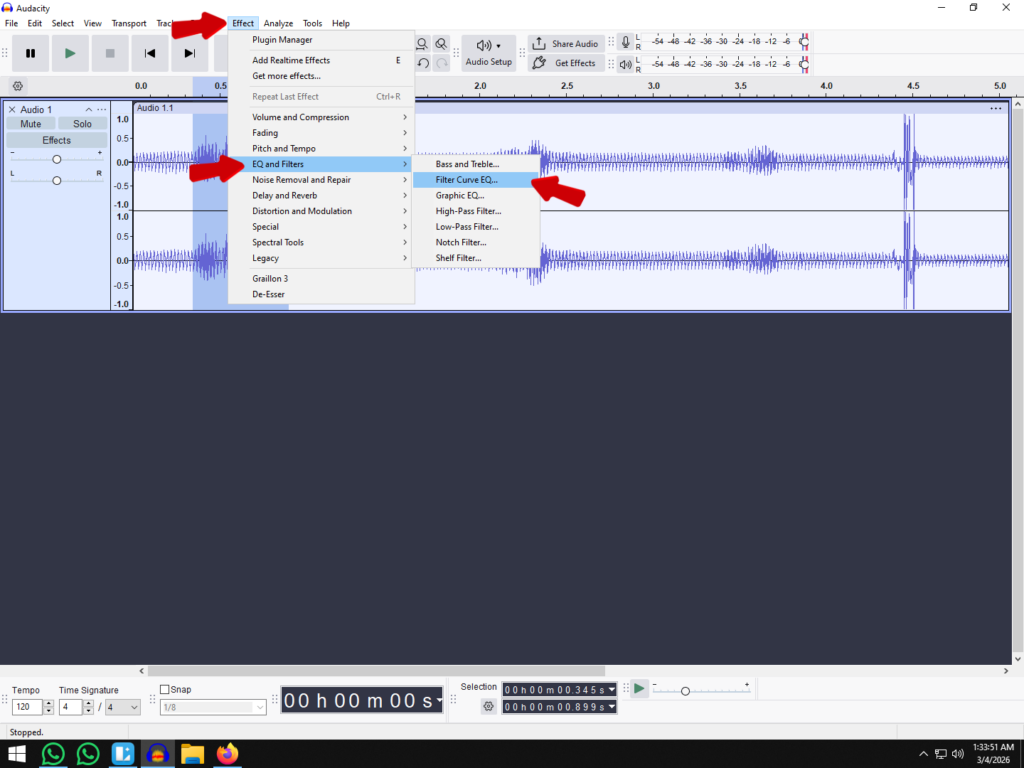
Task: Click the Skip to Start button
Action: pyautogui.click(x=150, y=53)
